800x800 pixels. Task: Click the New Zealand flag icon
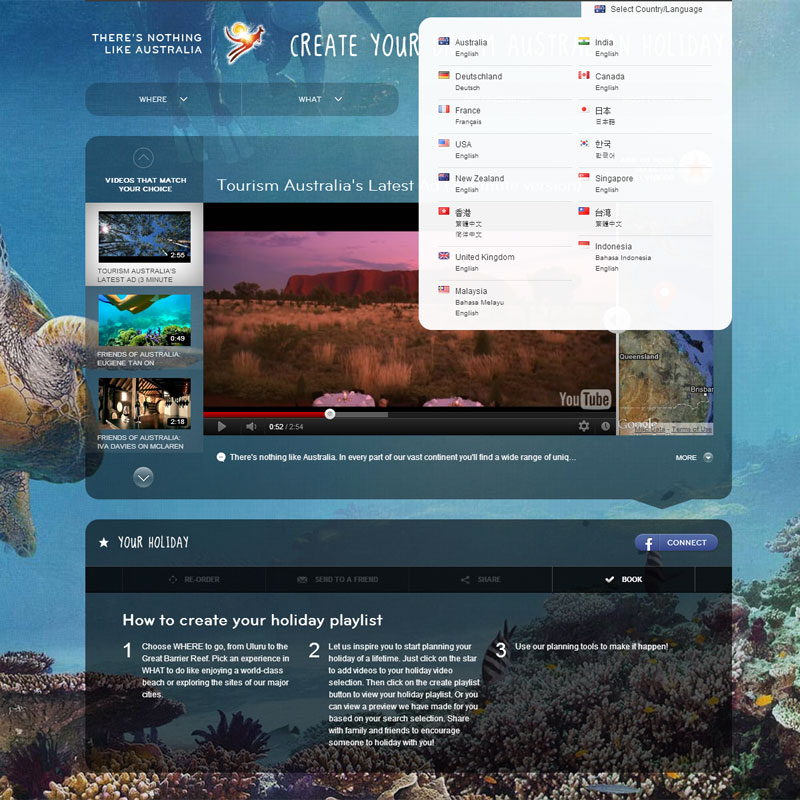coord(444,177)
